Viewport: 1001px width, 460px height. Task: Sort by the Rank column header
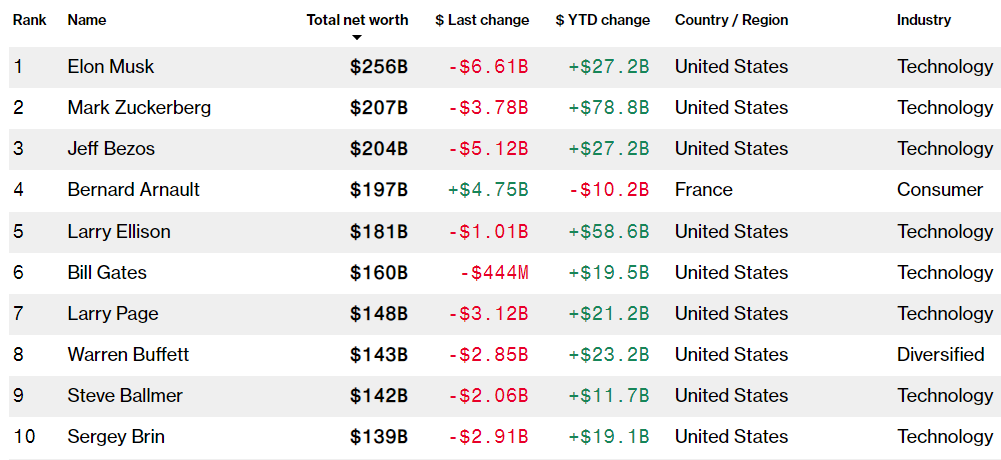click(x=30, y=20)
